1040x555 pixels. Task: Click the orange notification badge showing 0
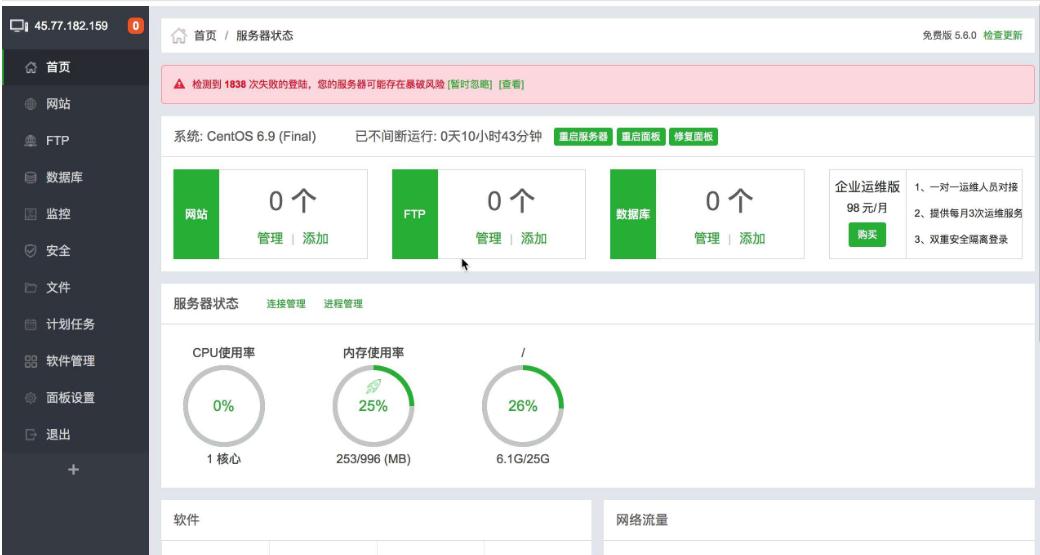pyautogui.click(x=135, y=26)
